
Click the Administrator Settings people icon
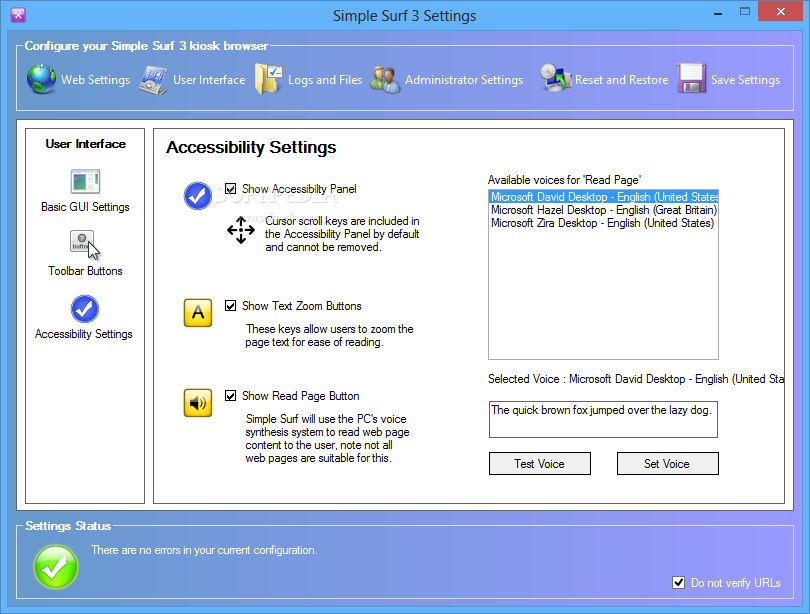pos(385,80)
